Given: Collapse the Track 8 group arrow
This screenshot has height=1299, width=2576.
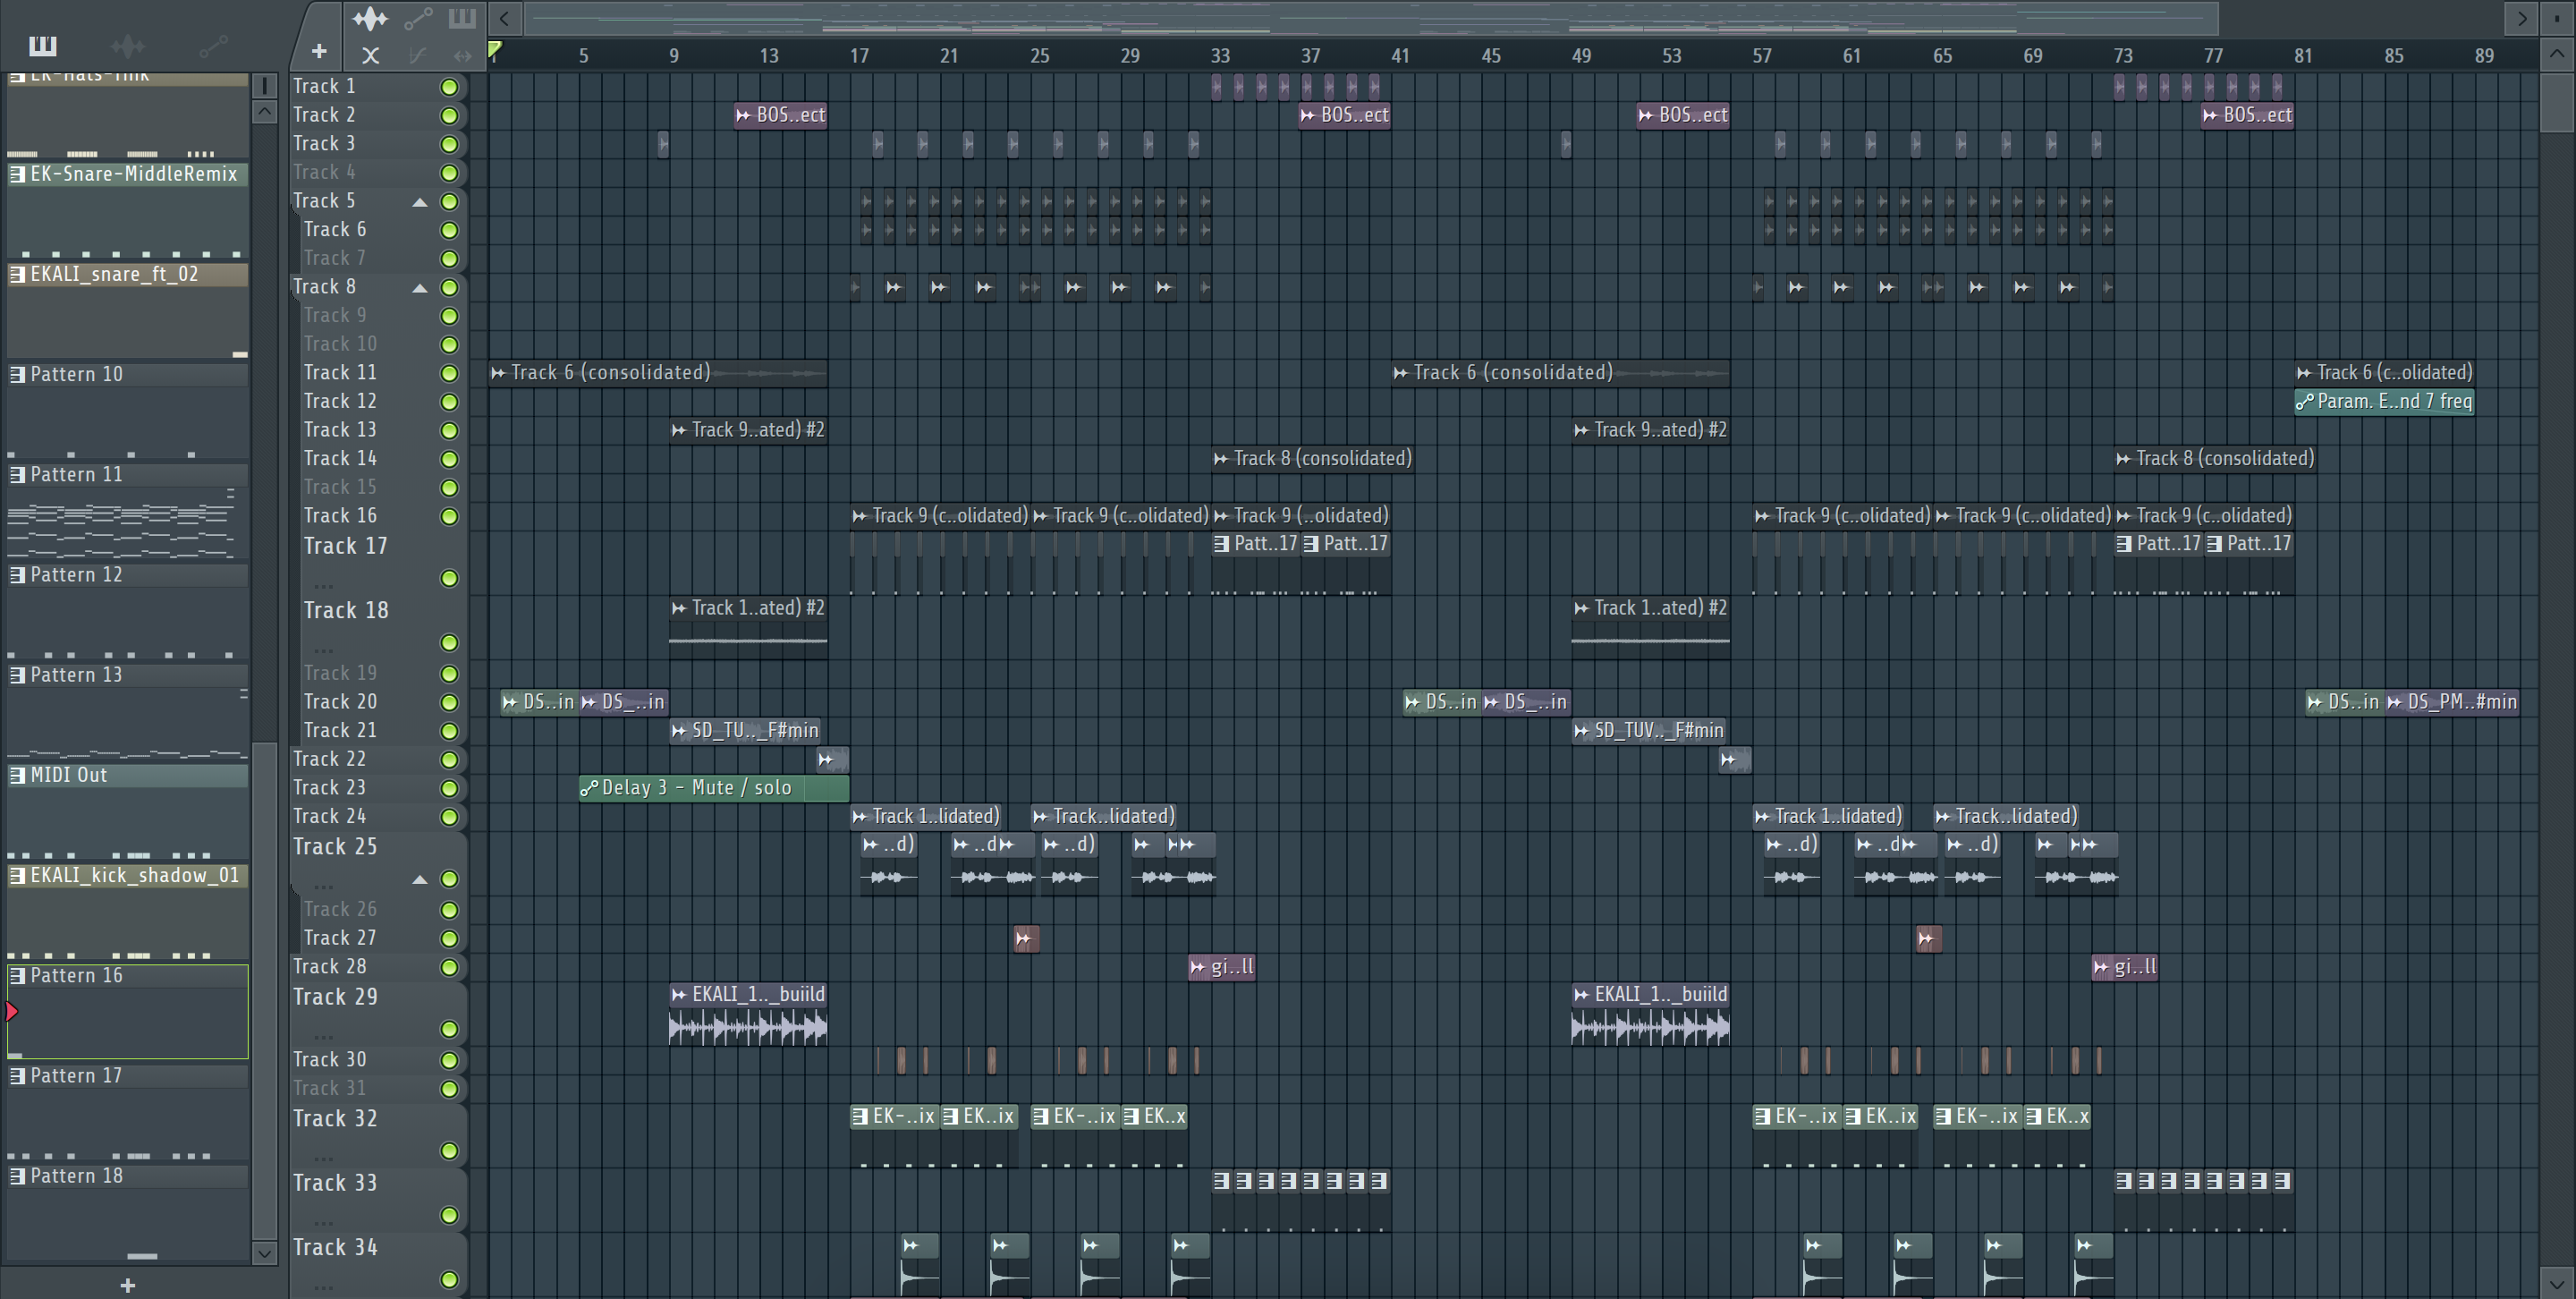Looking at the screenshot, I should point(420,288).
